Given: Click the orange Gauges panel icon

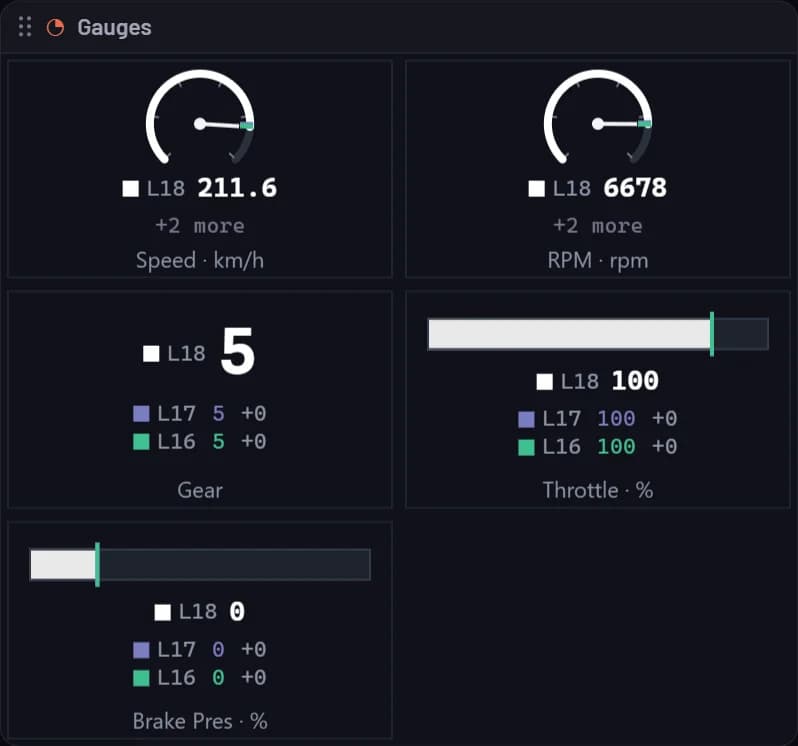Looking at the screenshot, I should click(x=55, y=27).
